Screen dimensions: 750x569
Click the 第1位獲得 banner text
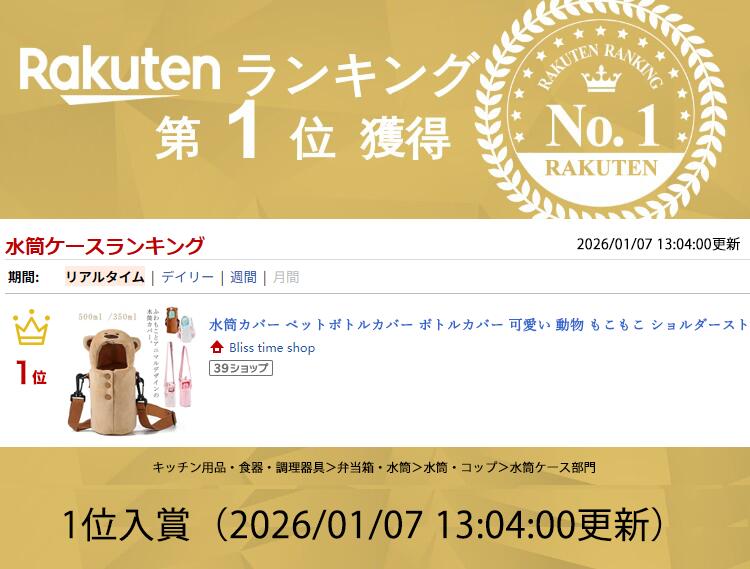[303, 137]
